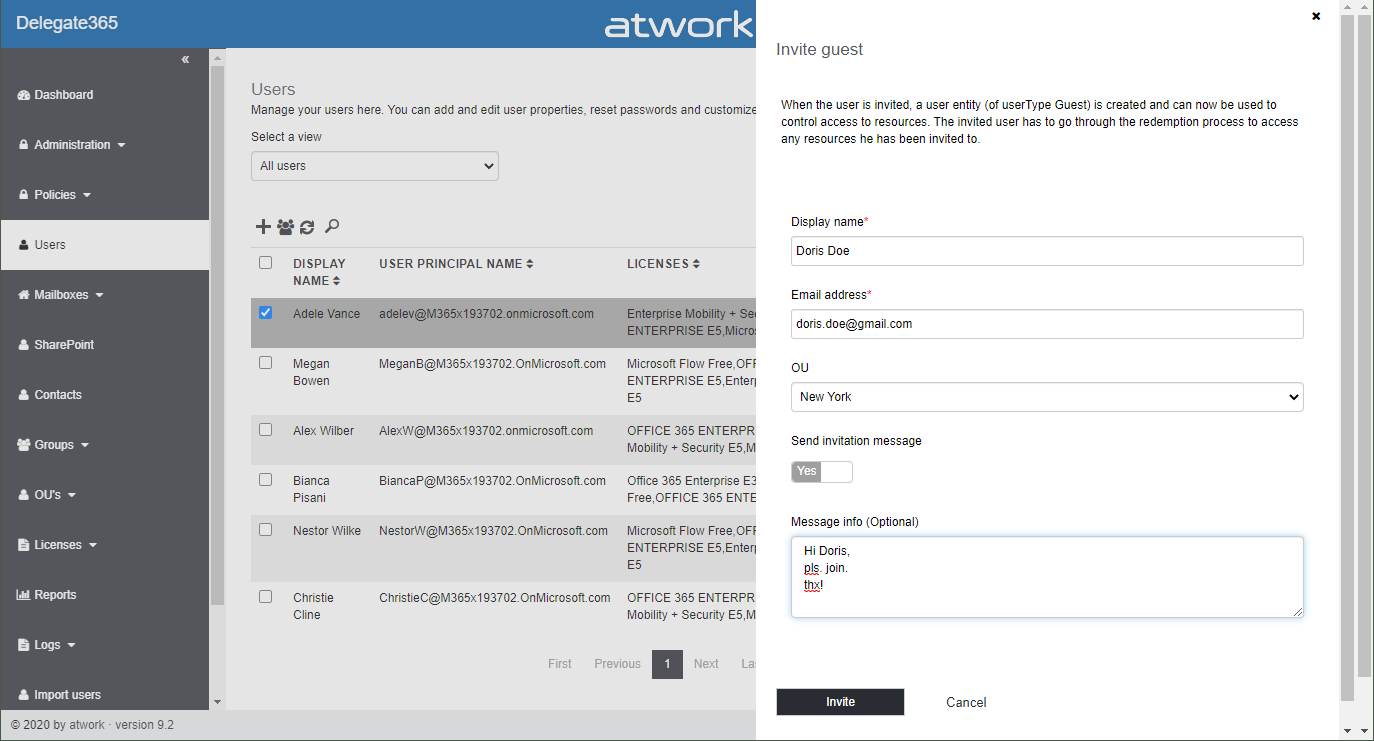Click the Invite button
The height and width of the screenshot is (741, 1374).
coord(840,702)
